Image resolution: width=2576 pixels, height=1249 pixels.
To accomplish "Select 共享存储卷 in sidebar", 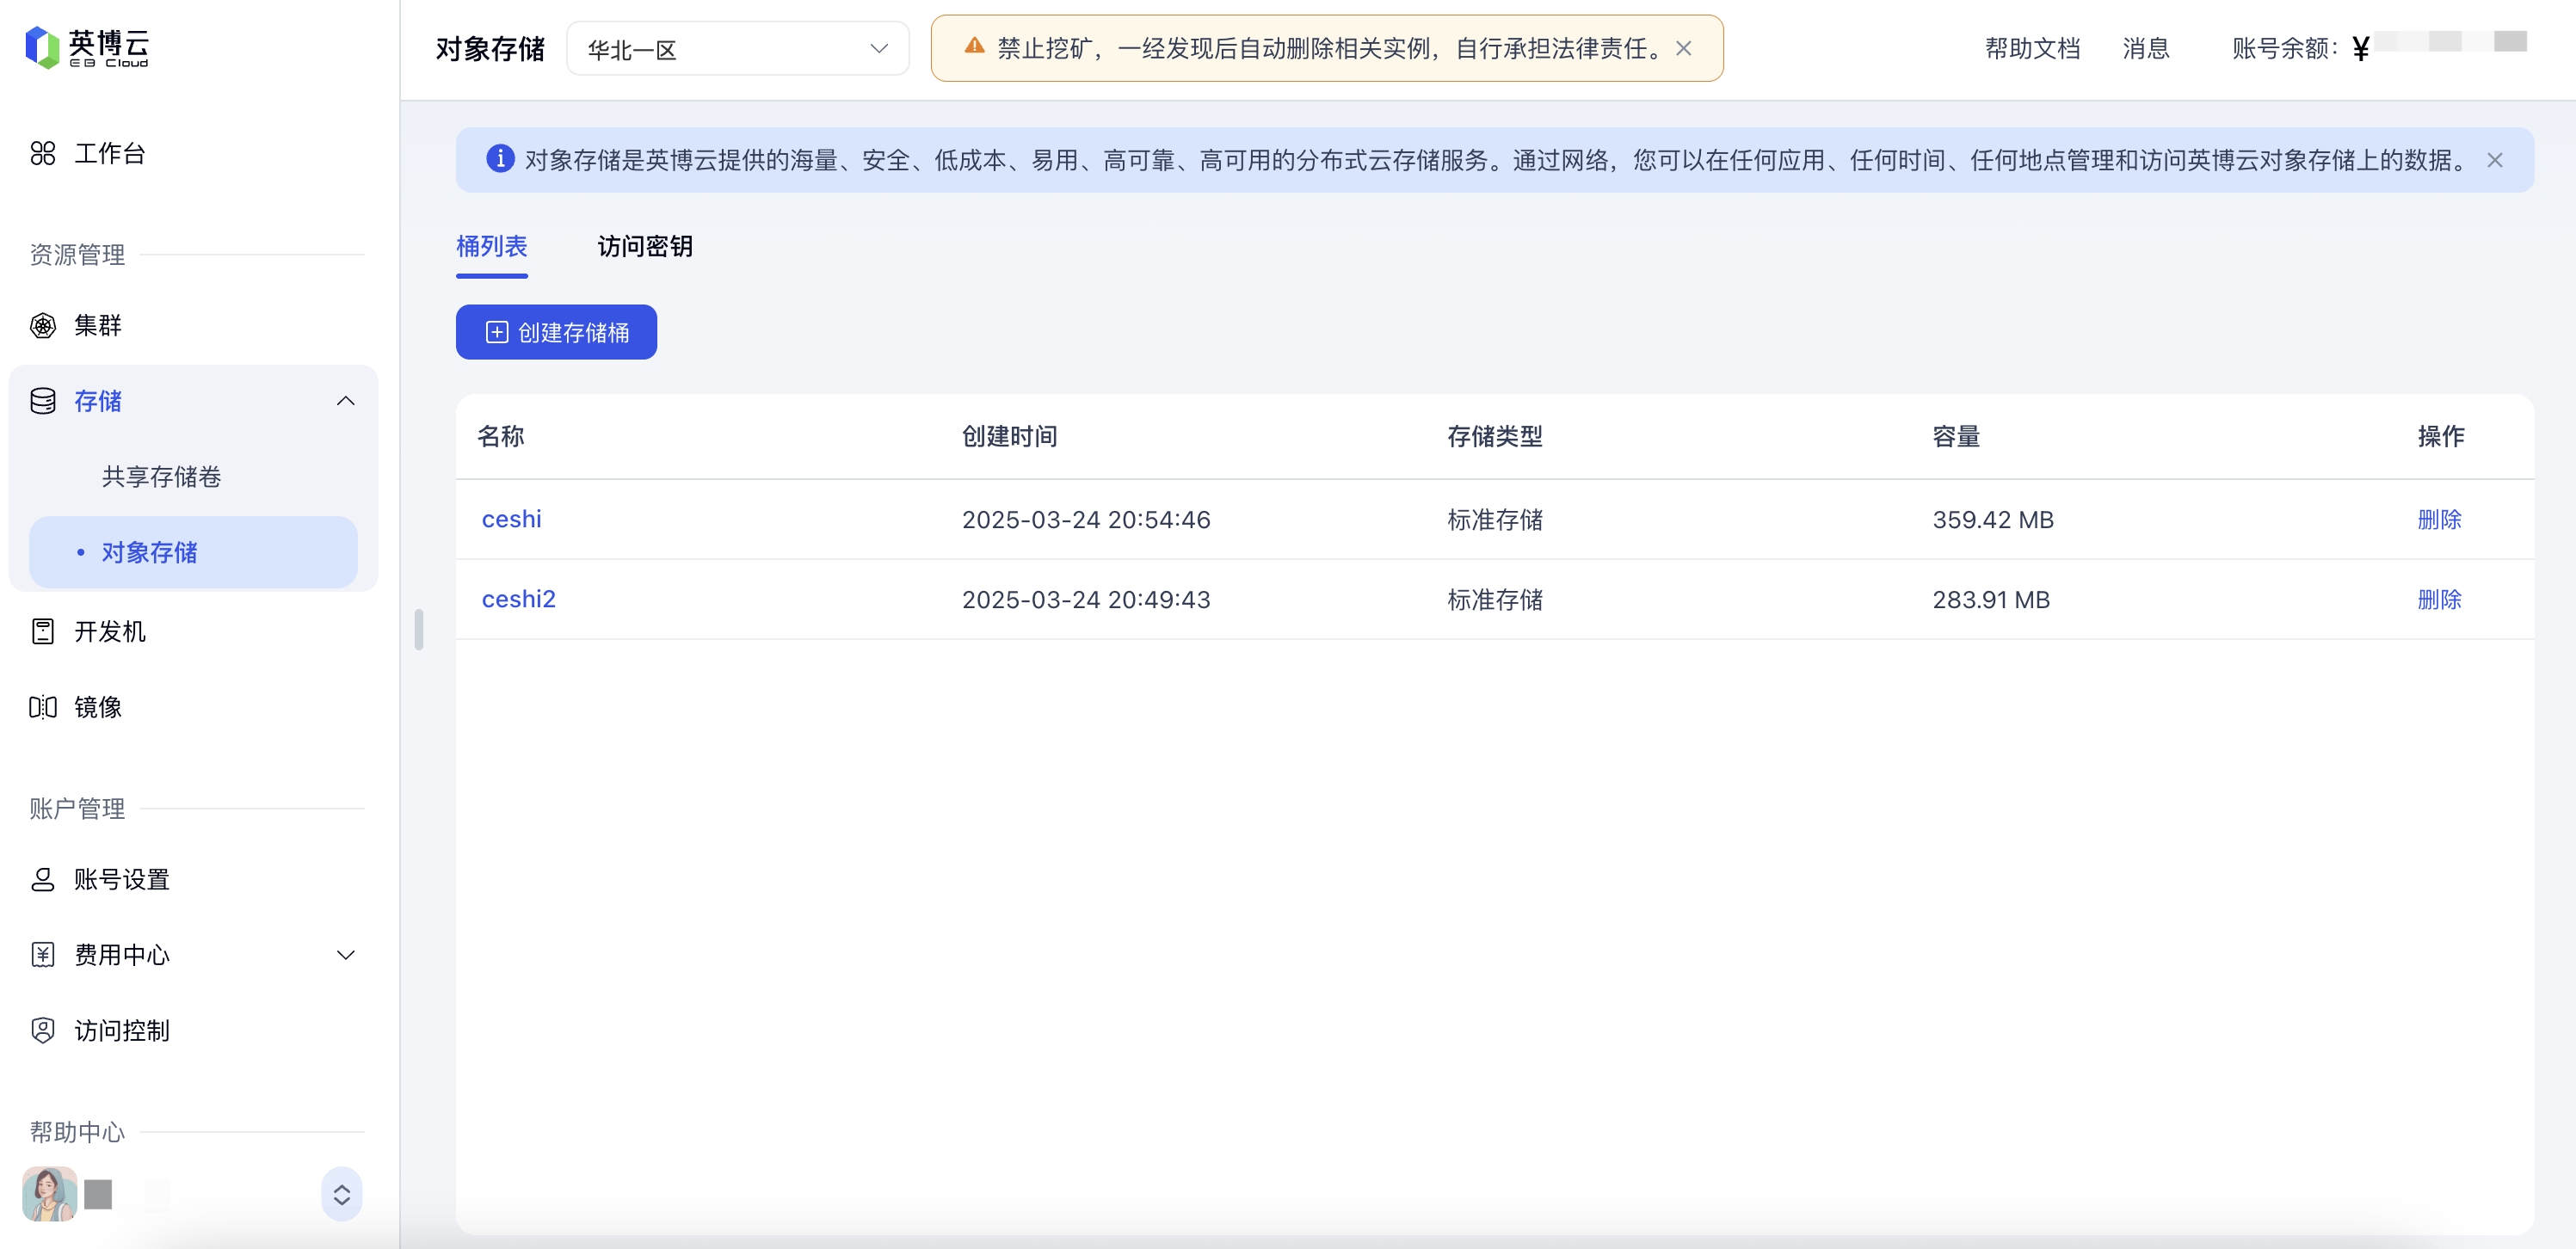I will (x=162, y=476).
